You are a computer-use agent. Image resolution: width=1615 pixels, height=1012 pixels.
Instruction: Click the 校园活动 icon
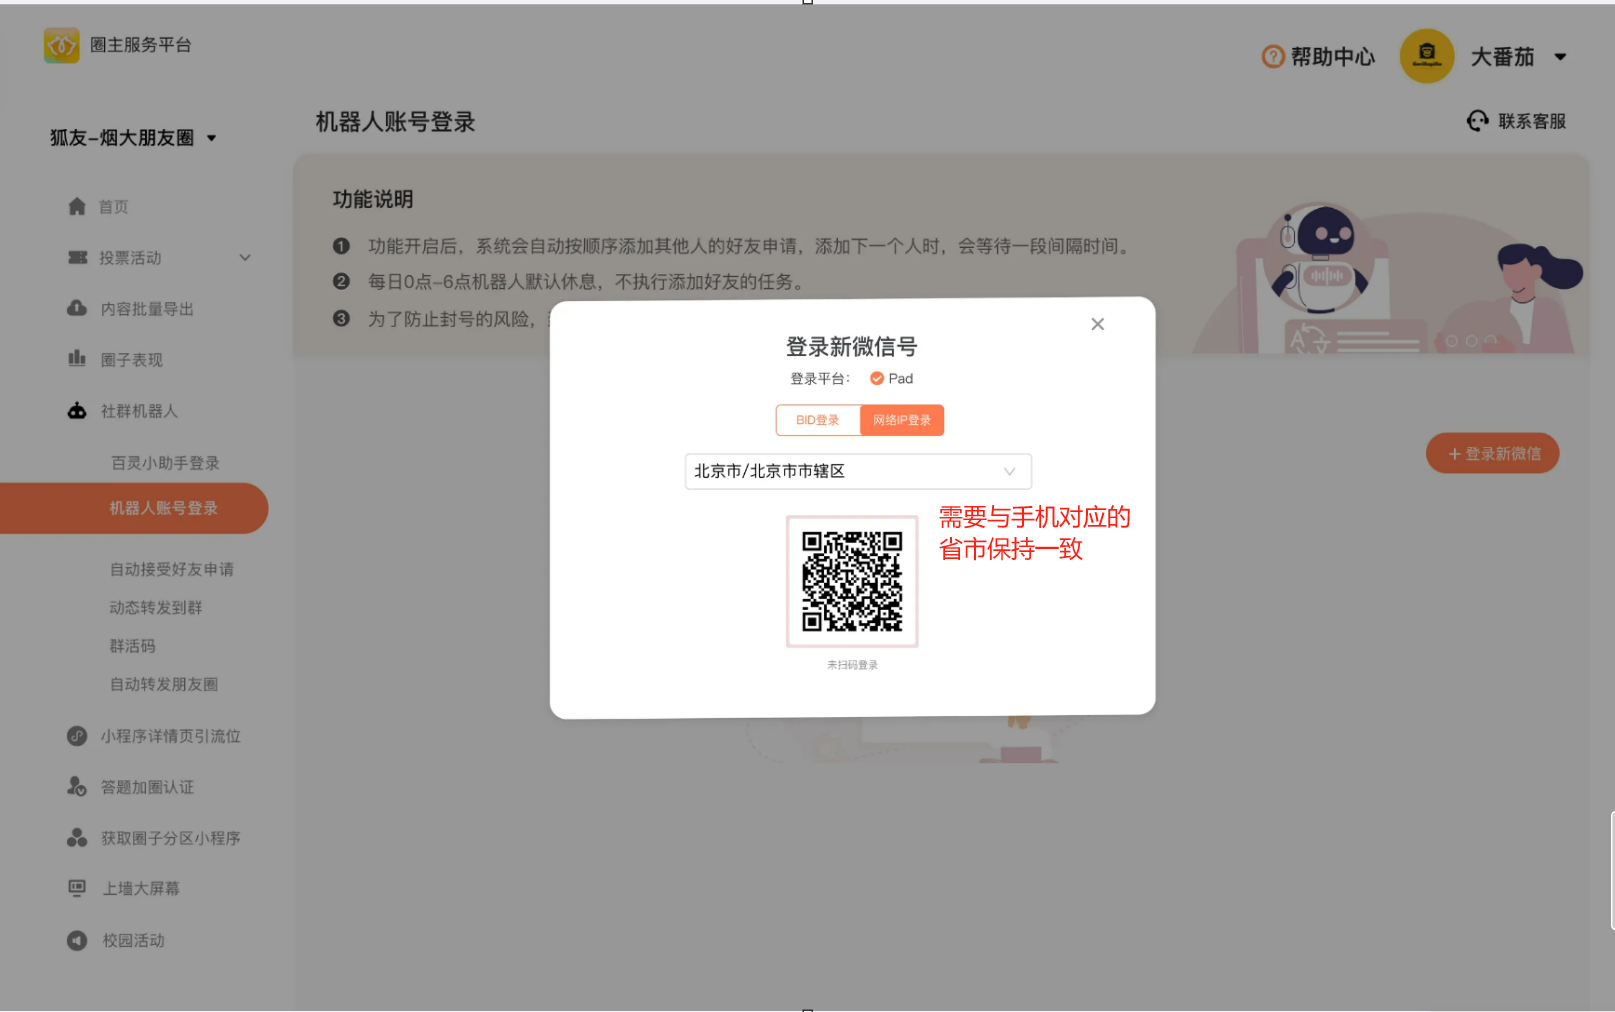tap(77, 940)
